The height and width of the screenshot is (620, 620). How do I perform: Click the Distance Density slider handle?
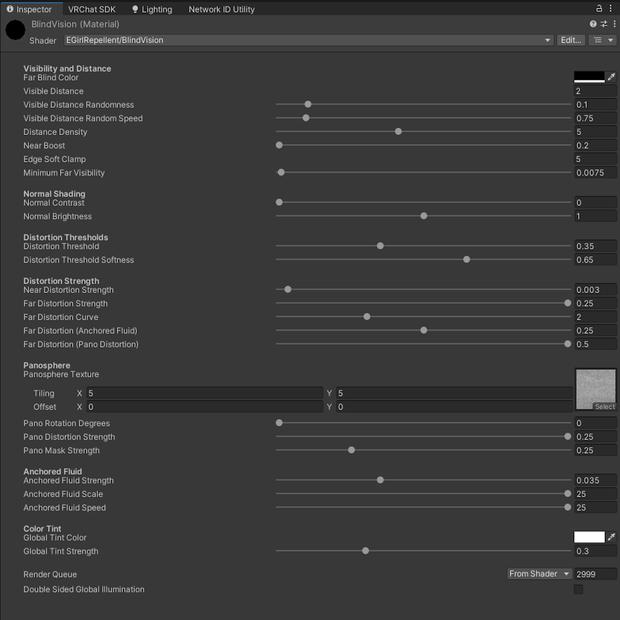pos(398,131)
